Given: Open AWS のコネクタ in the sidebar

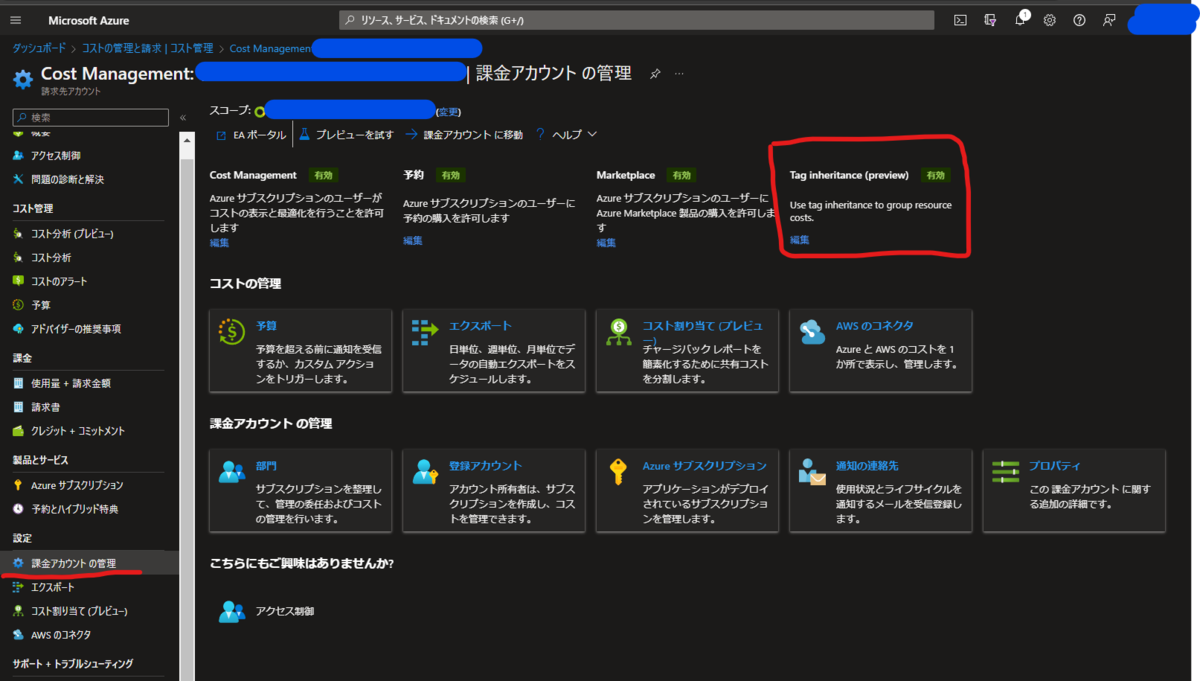Looking at the screenshot, I should (61, 635).
